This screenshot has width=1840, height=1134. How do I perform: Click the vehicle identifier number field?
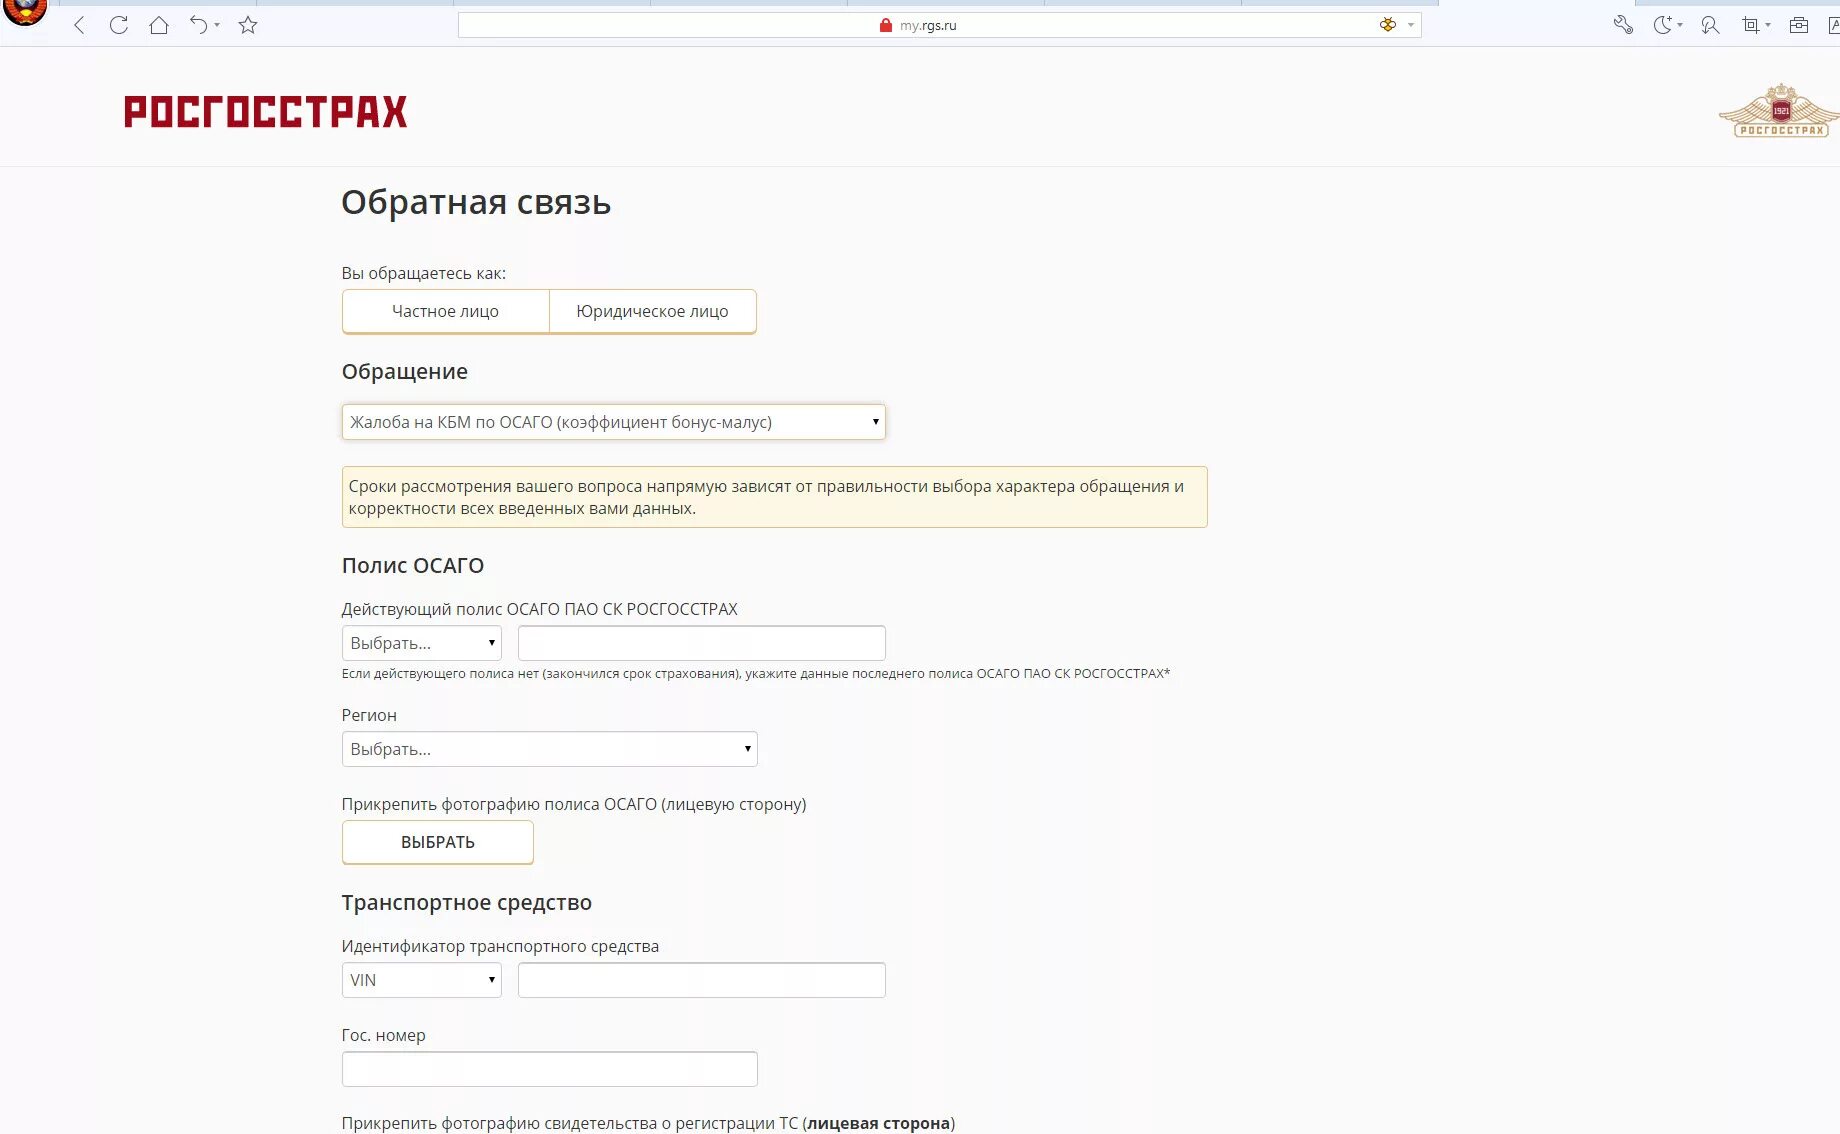(701, 980)
